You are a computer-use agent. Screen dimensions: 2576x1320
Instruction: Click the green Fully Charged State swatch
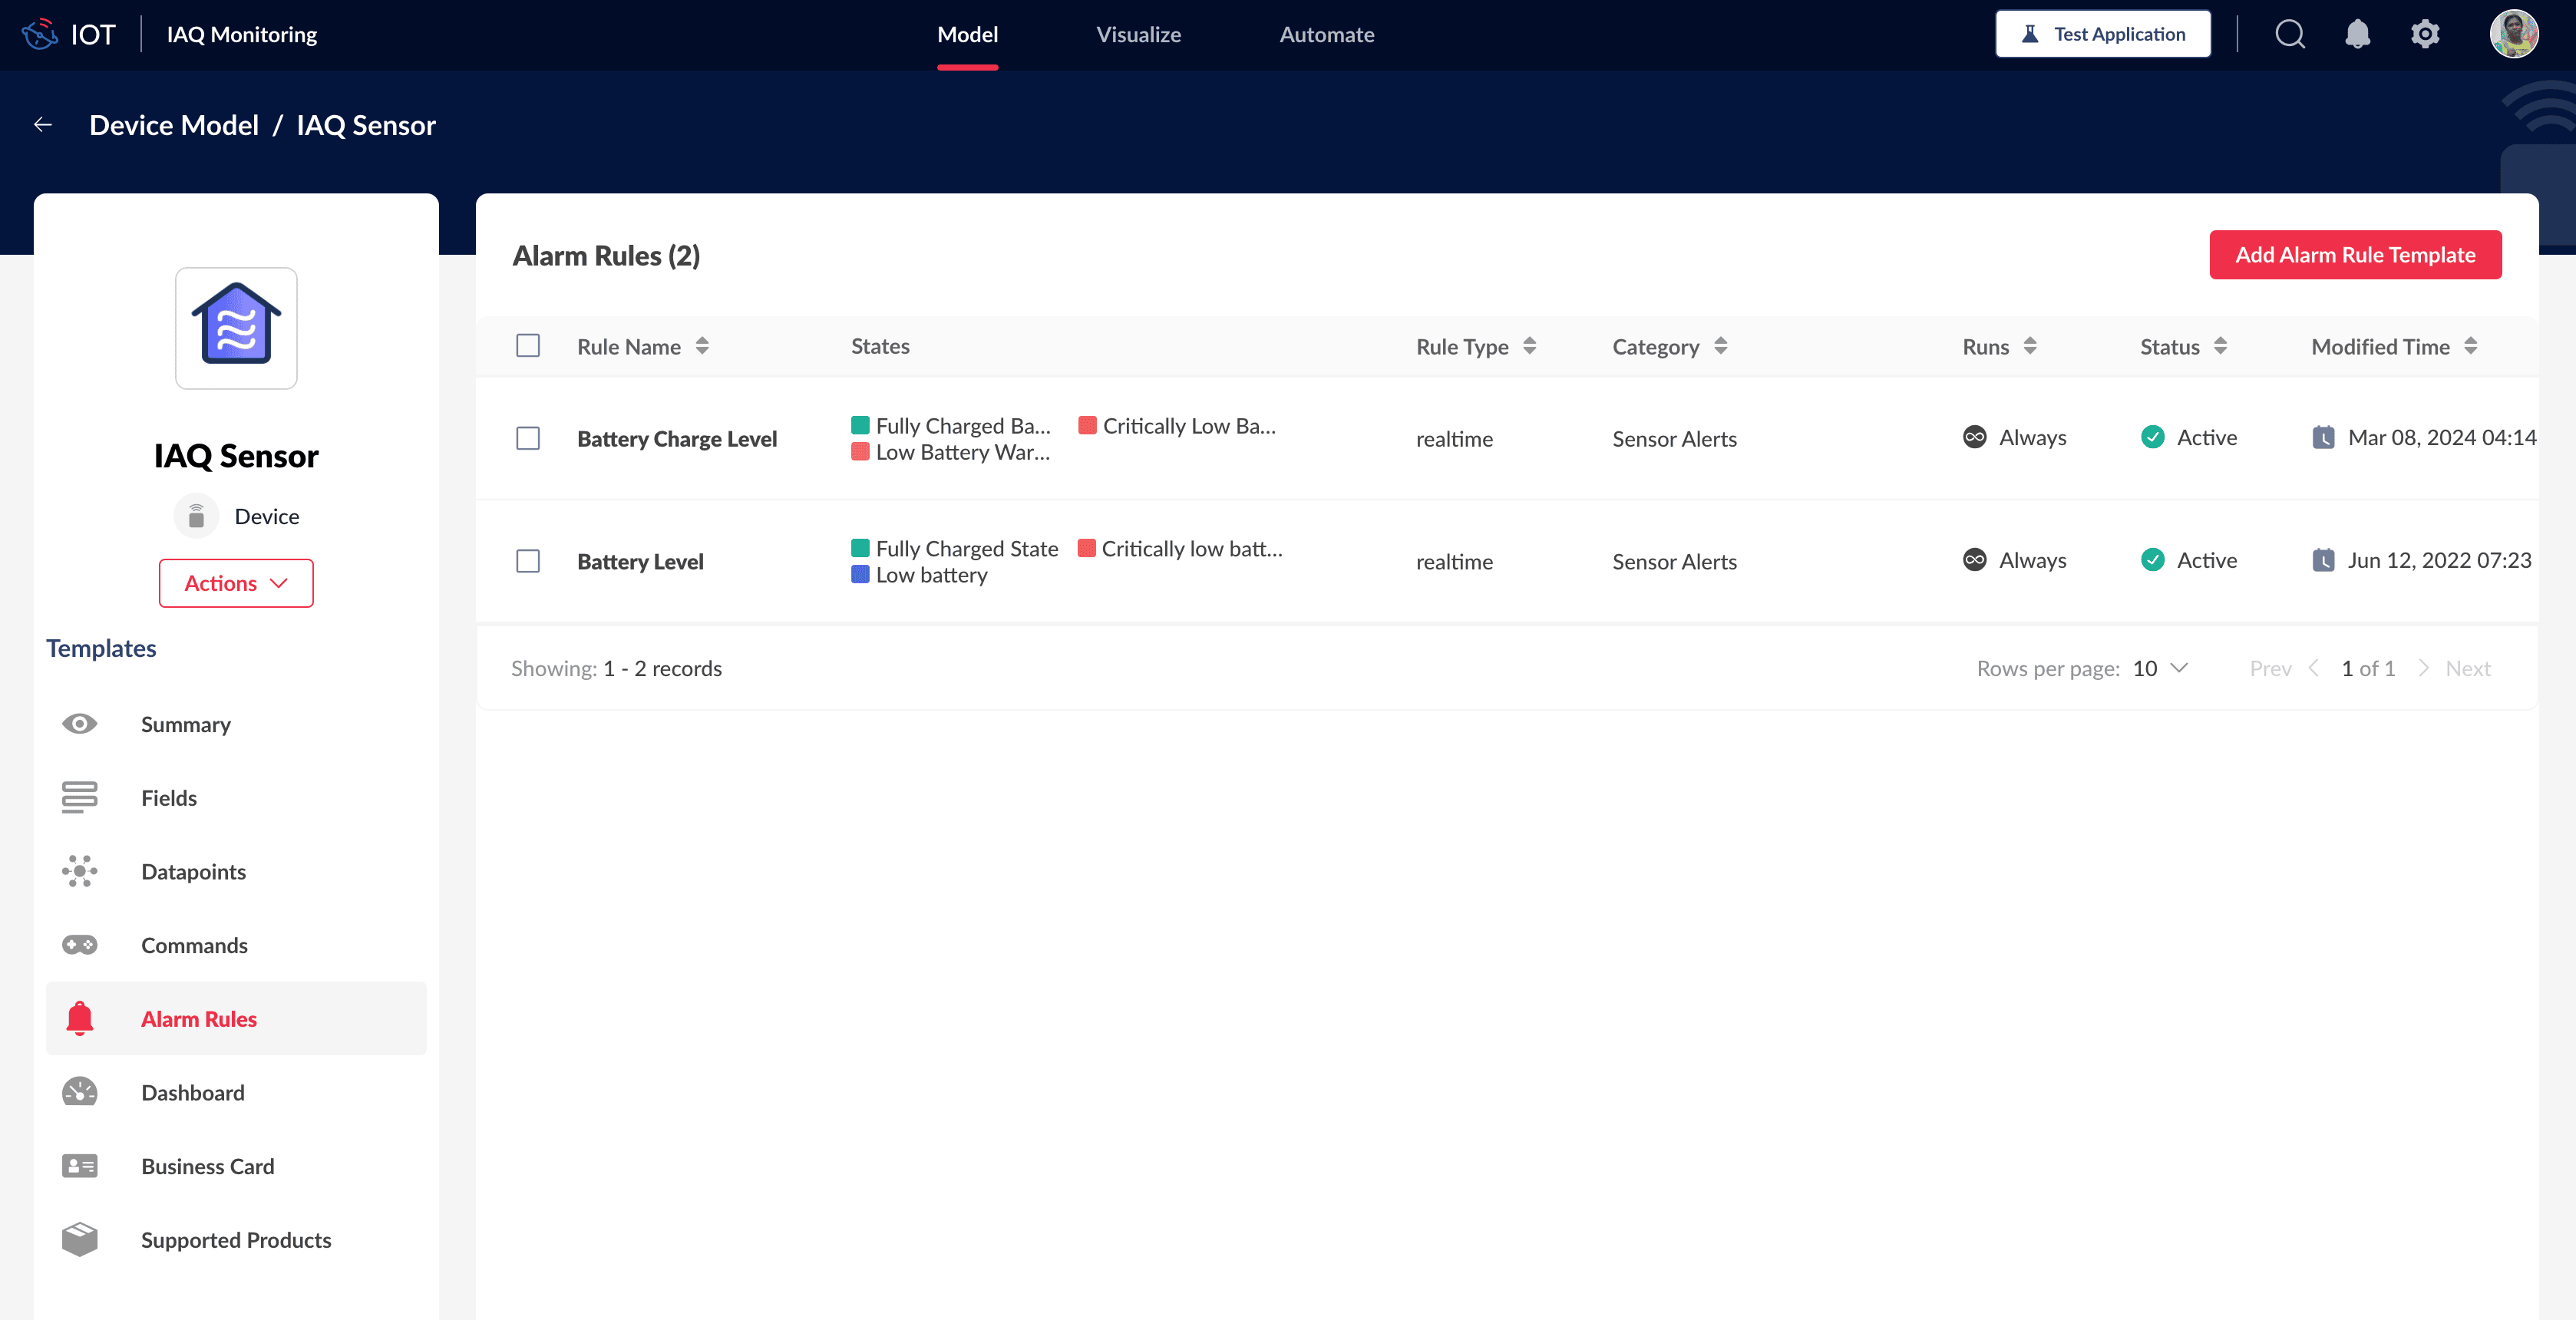(859, 548)
